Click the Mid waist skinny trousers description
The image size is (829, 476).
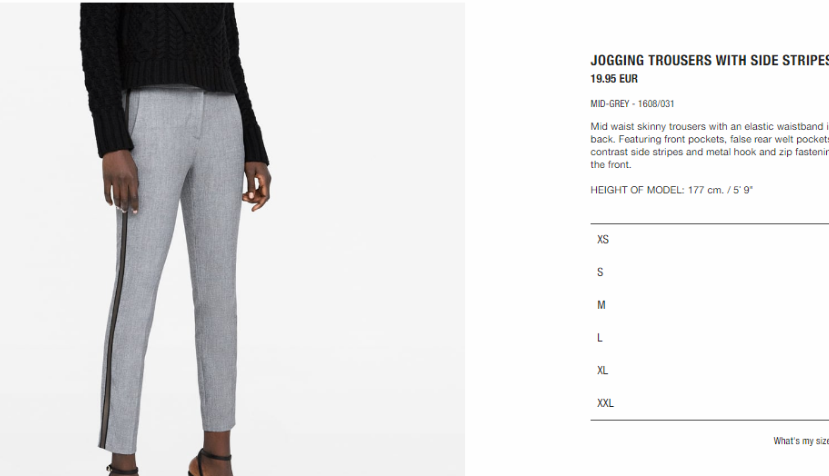pos(710,145)
